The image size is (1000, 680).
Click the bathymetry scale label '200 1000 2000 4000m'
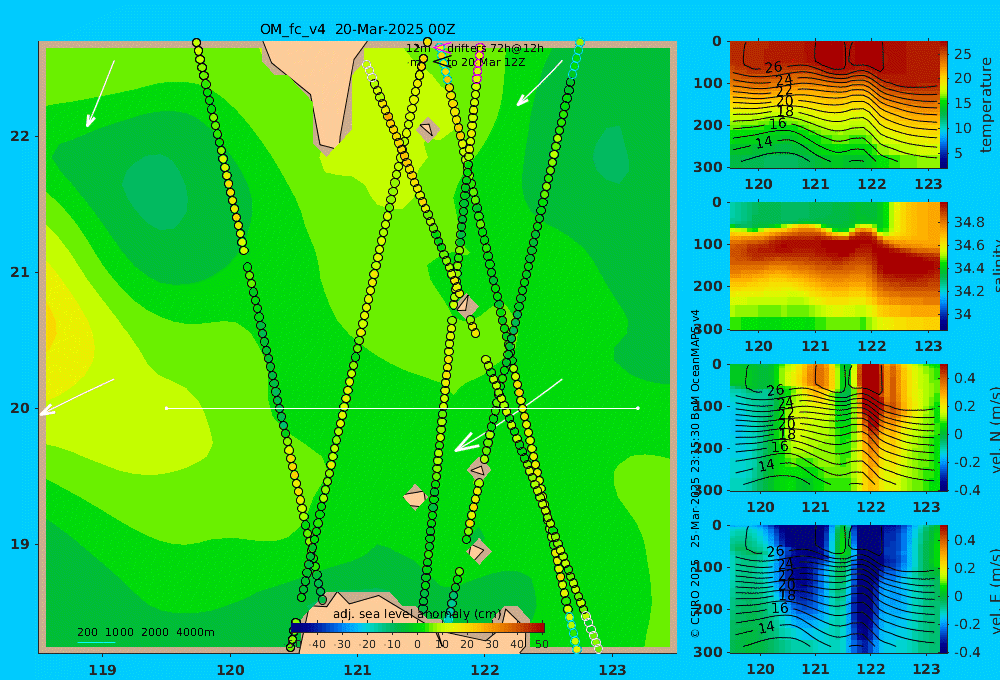(145, 632)
